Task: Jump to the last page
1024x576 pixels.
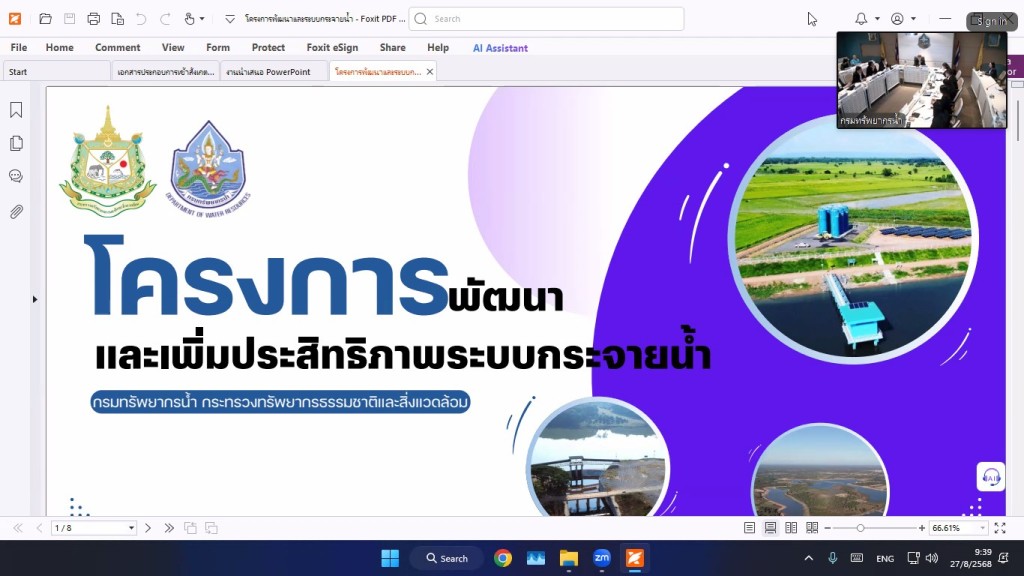Action: tap(169, 528)
